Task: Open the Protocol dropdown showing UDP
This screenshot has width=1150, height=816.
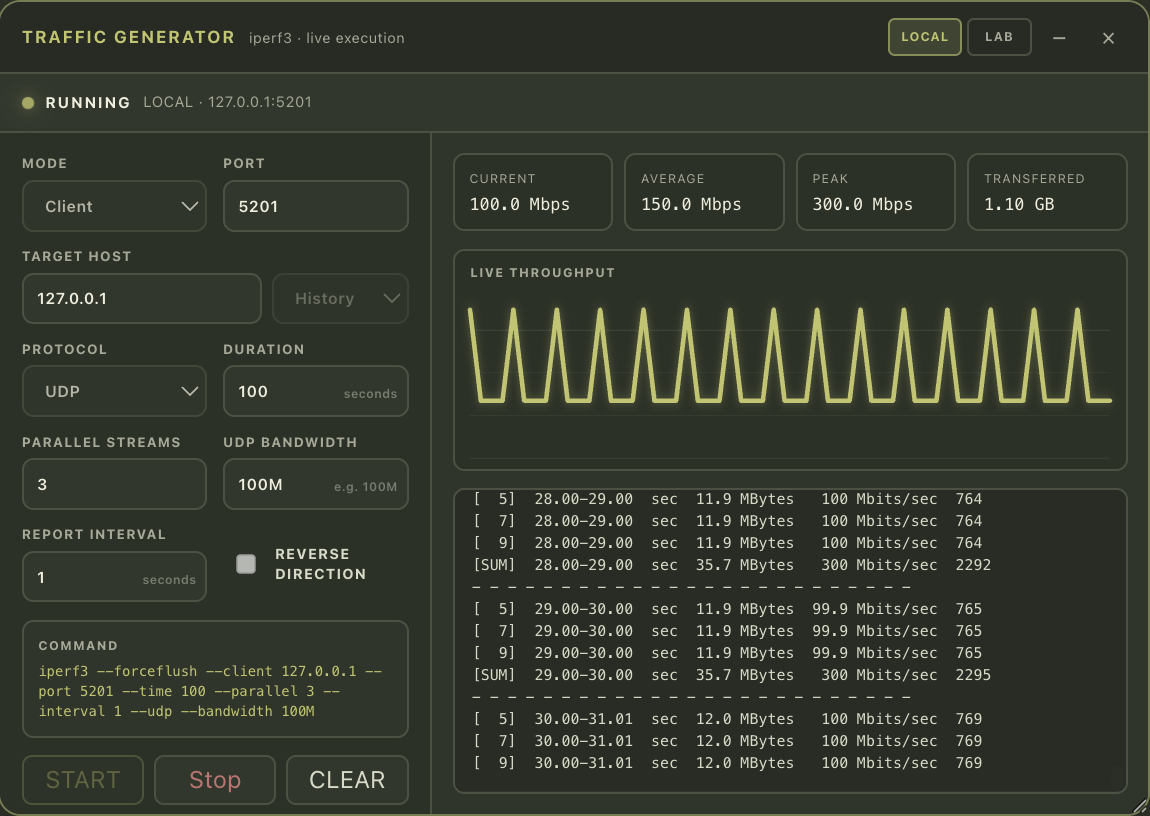Action: [114, 392]
